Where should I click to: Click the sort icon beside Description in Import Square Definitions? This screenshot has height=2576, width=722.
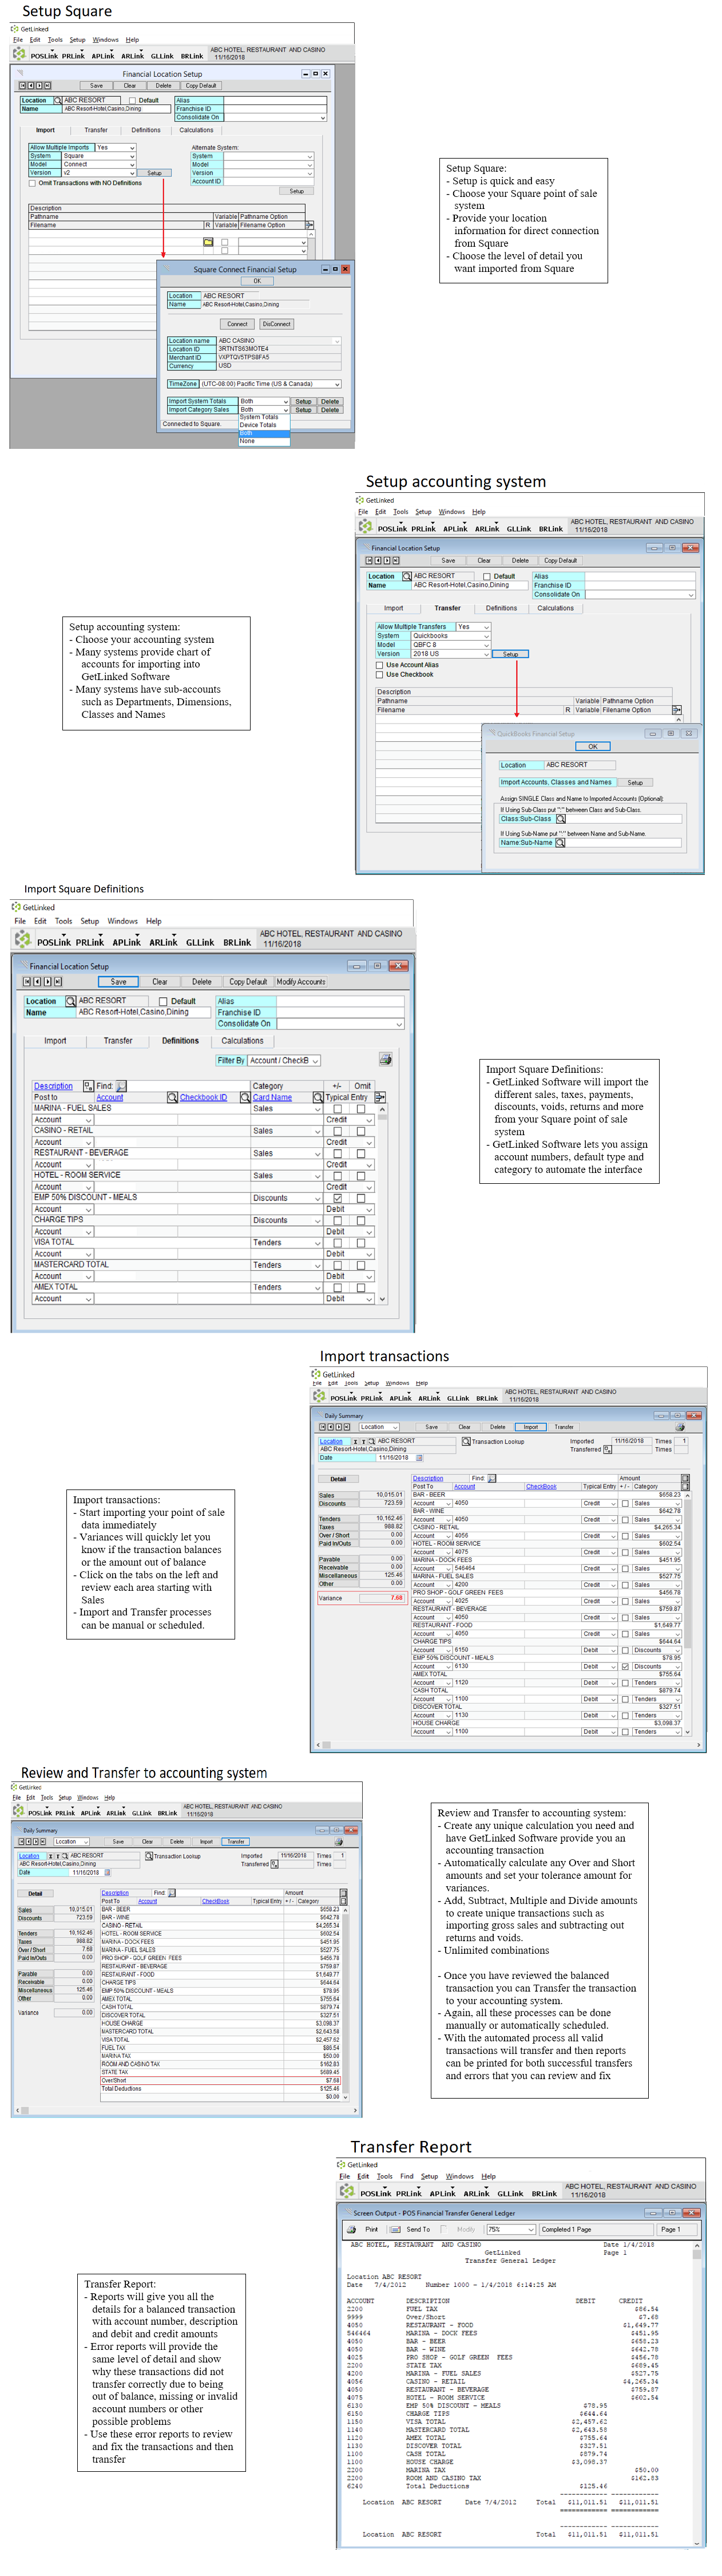pyautogui.click(x=88, y=1086)
